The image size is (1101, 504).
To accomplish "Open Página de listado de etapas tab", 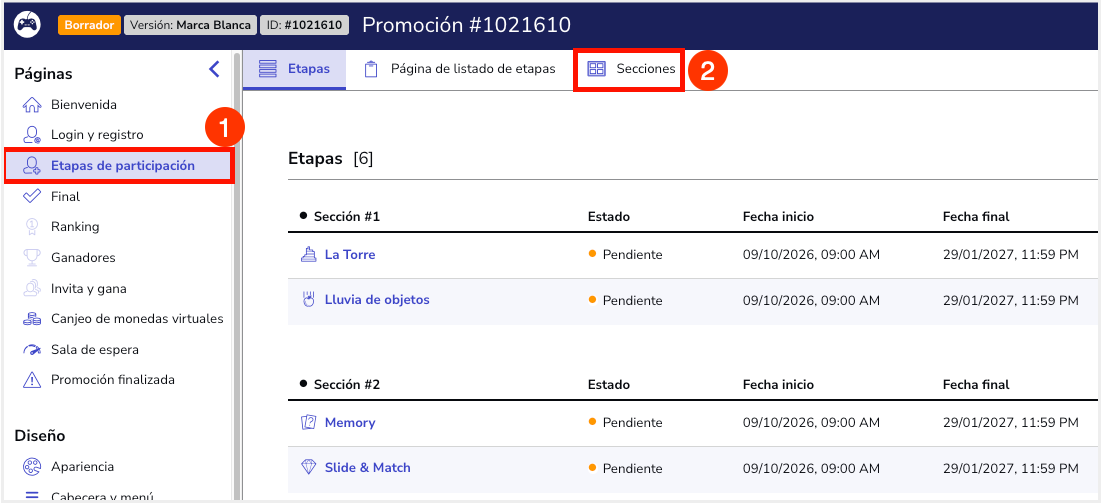I will 459,69.
